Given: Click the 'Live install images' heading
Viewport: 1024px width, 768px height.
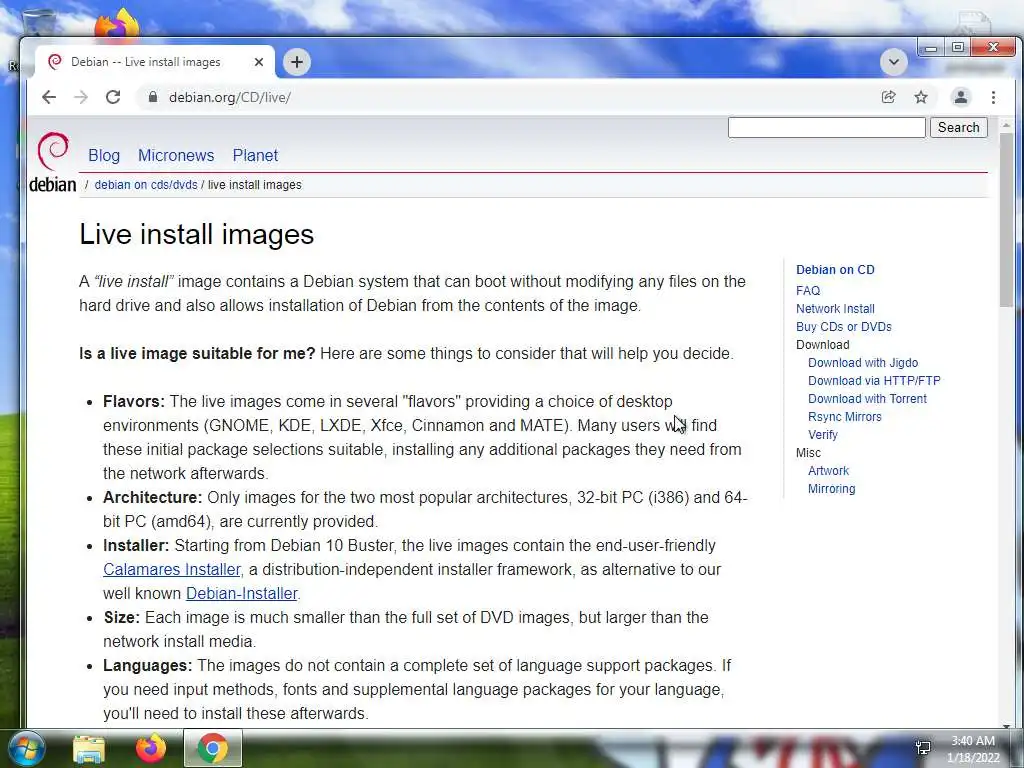Looking at the screenshot, I should pyautogui.click(x=197, y=234).
